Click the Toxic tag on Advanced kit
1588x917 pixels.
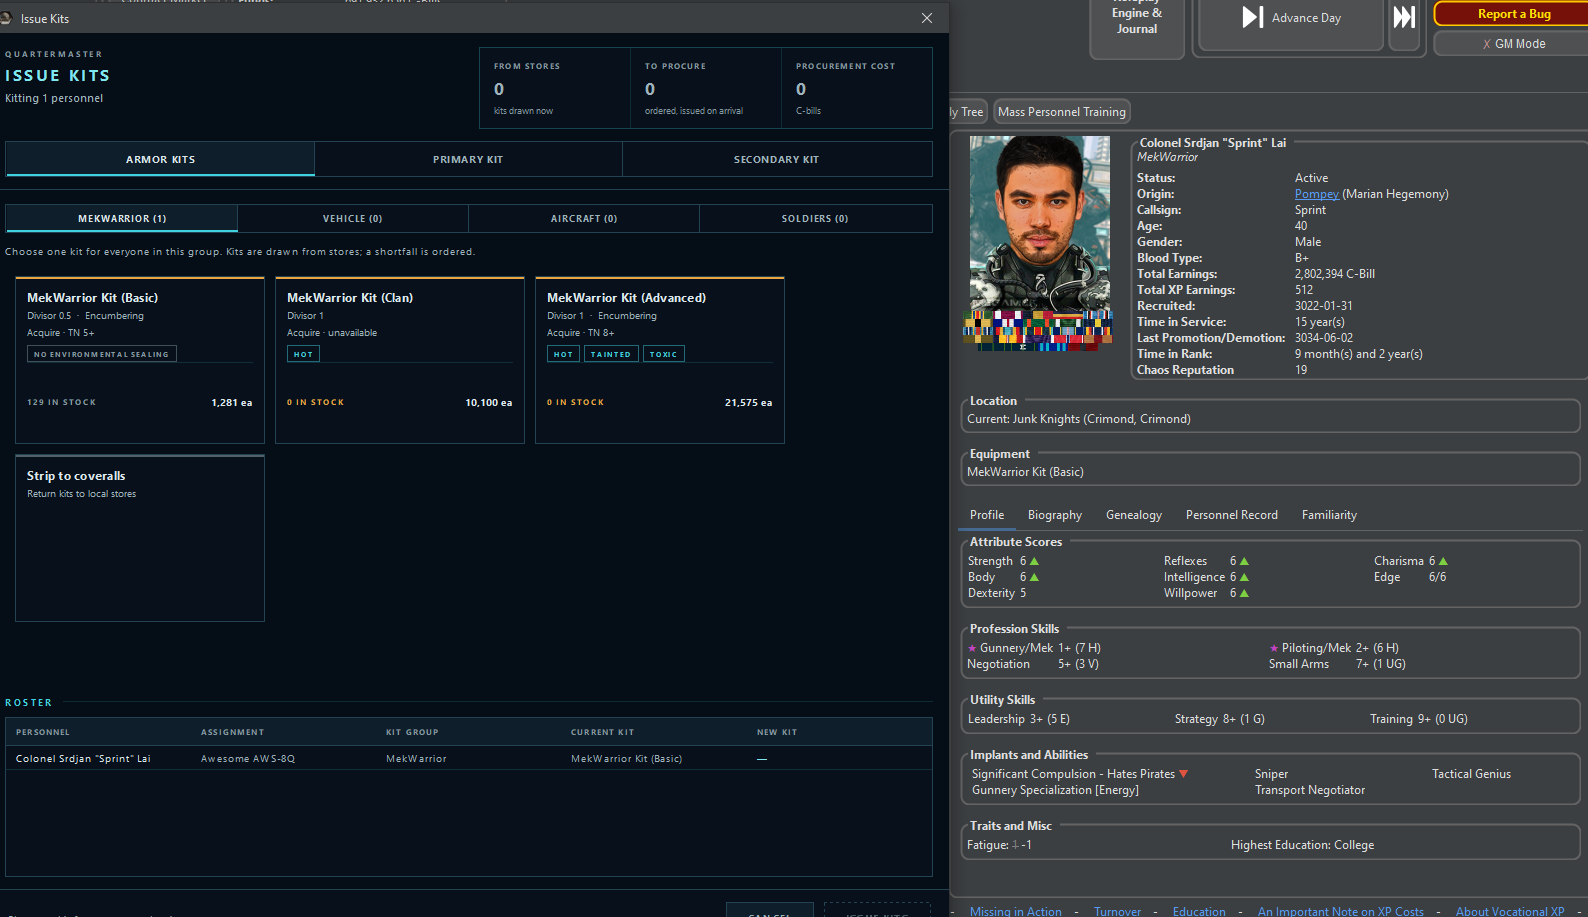click(x=664, y=354)
